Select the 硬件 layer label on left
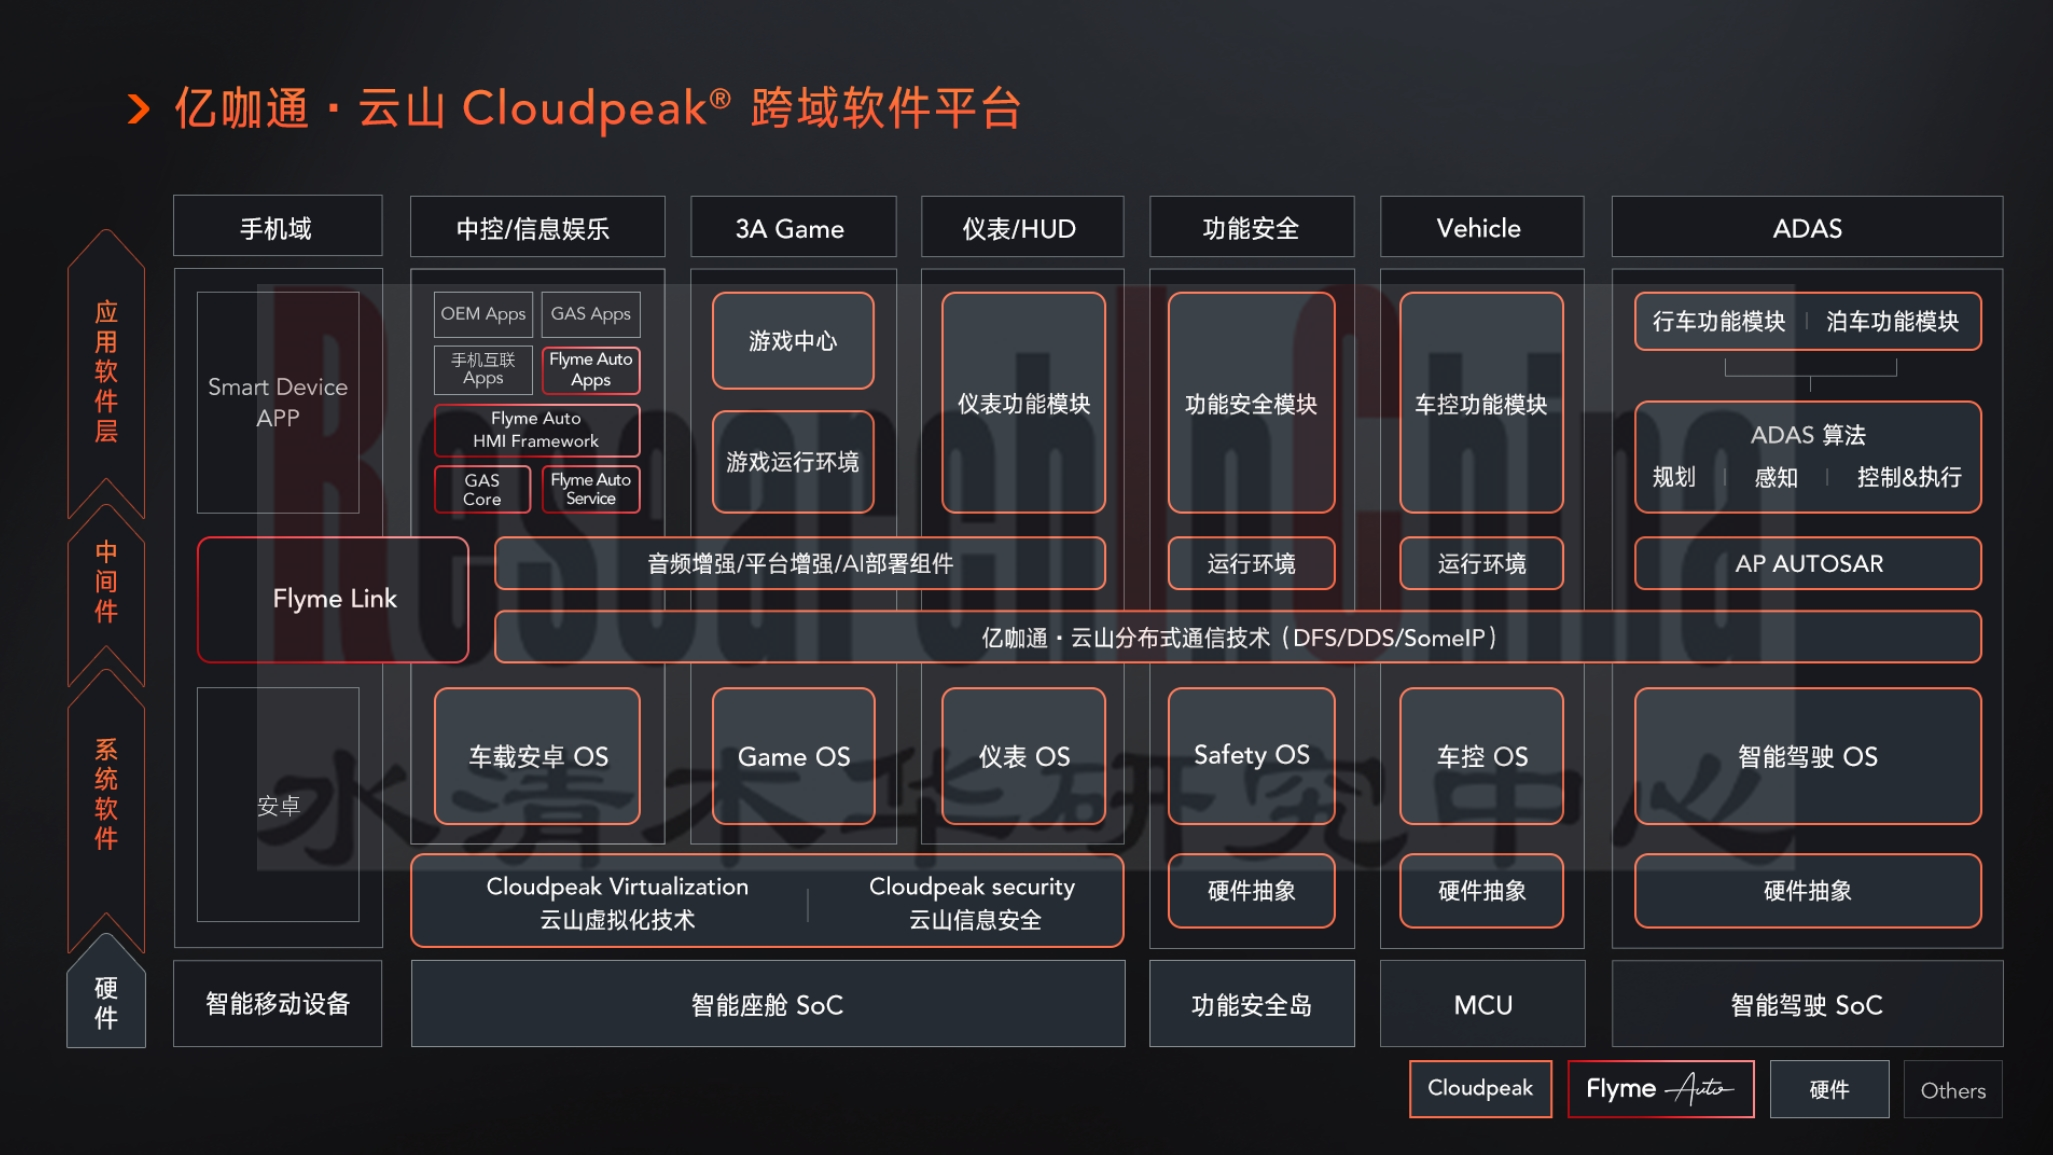This screenshot has height=1155, width=2053. pyautogui.click(x=106, y=1003)
